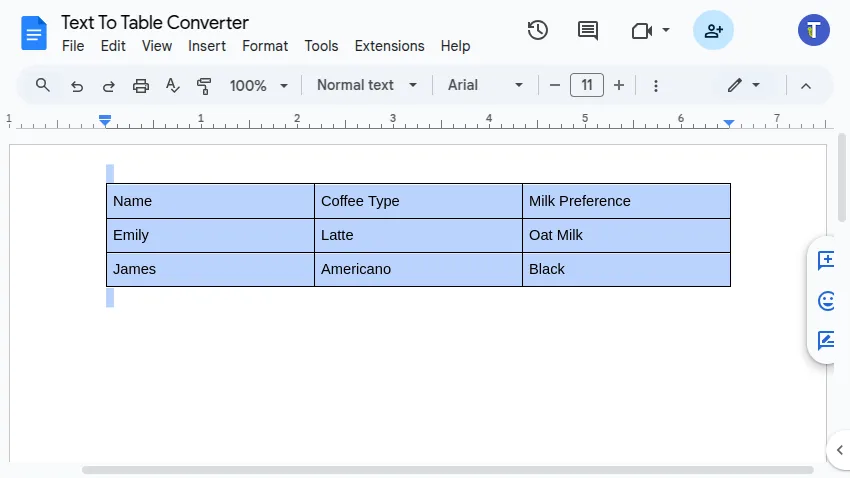
Task: Select the paint format roller icon
Action: 205,86
